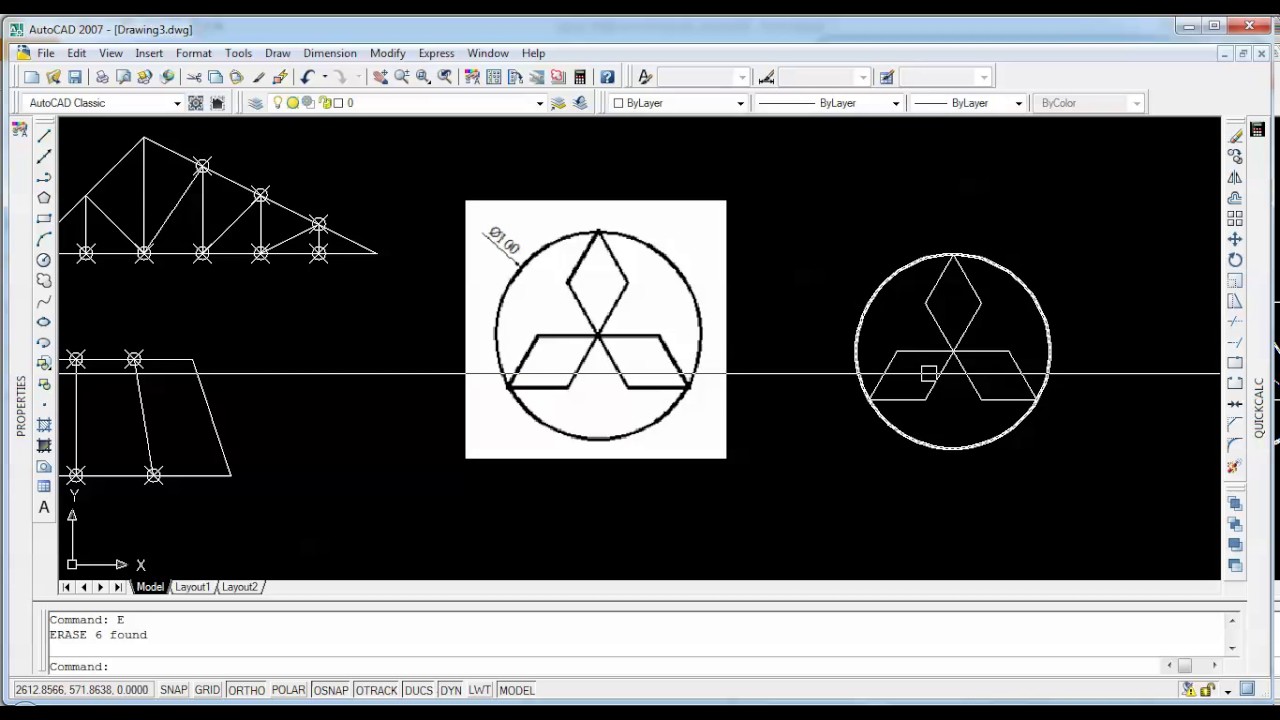Select the Polygon draw tool

click(44, 198)
